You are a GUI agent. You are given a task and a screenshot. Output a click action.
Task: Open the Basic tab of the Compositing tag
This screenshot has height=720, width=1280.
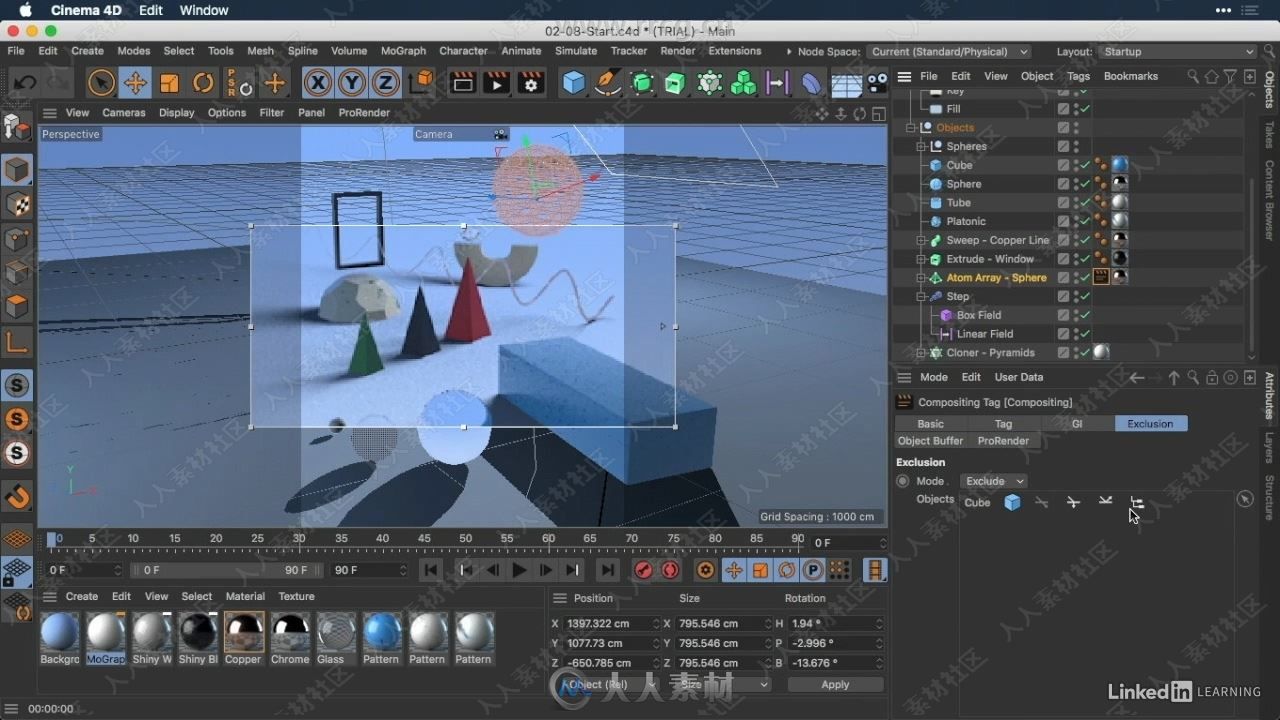(x=931, y=424)
